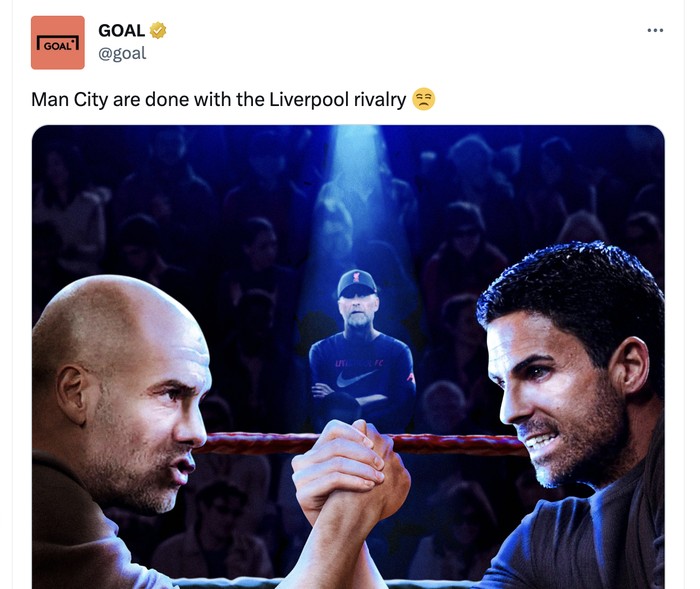Click the folded arms of the capped man
Screen dimensions: 700x589
tap(353, 395)
